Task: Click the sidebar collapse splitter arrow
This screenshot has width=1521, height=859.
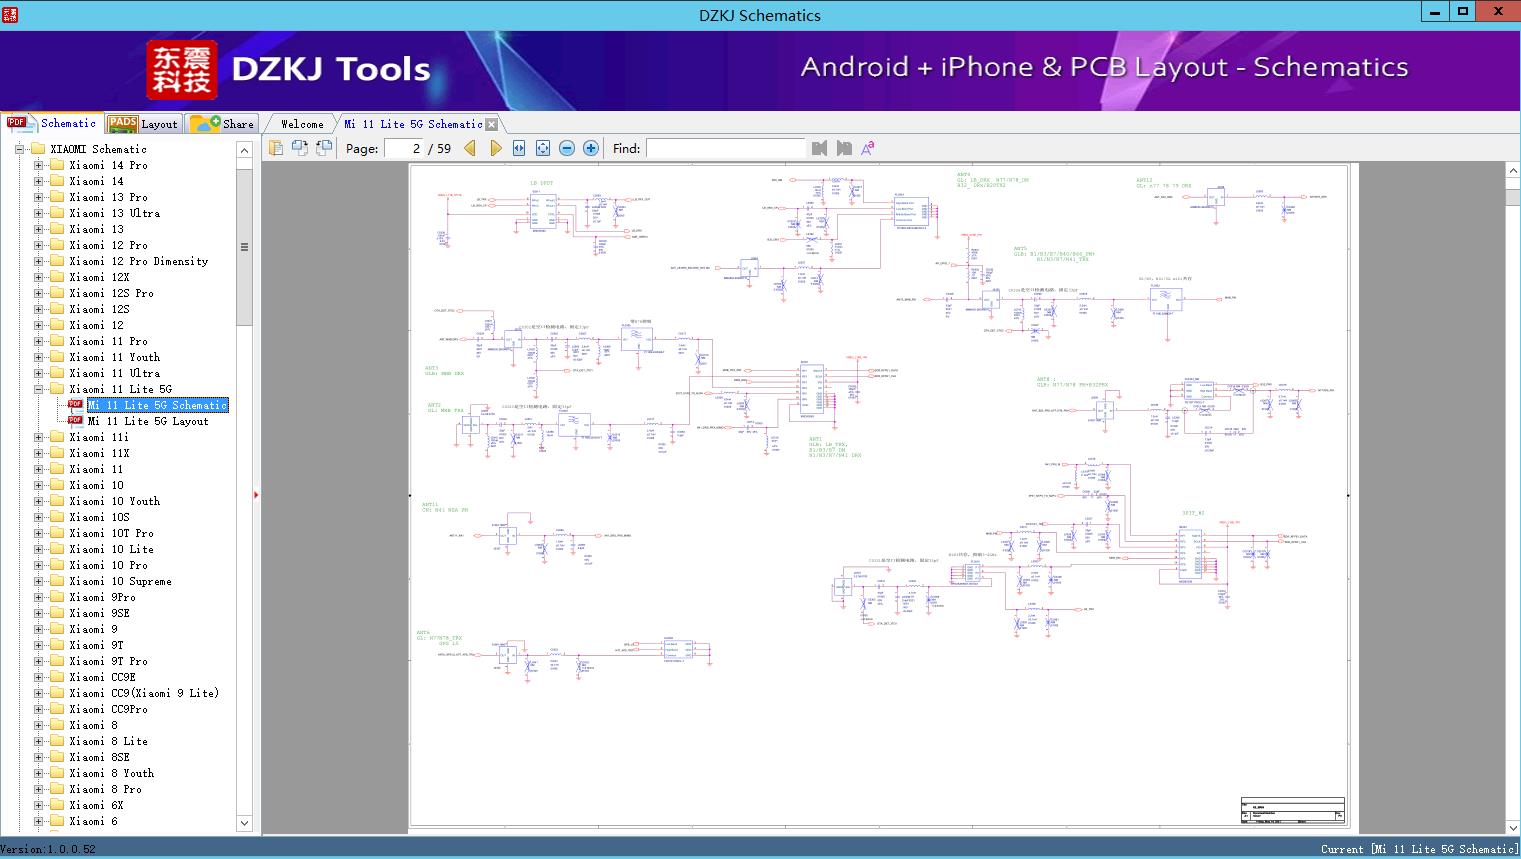Action: (256, 495)
